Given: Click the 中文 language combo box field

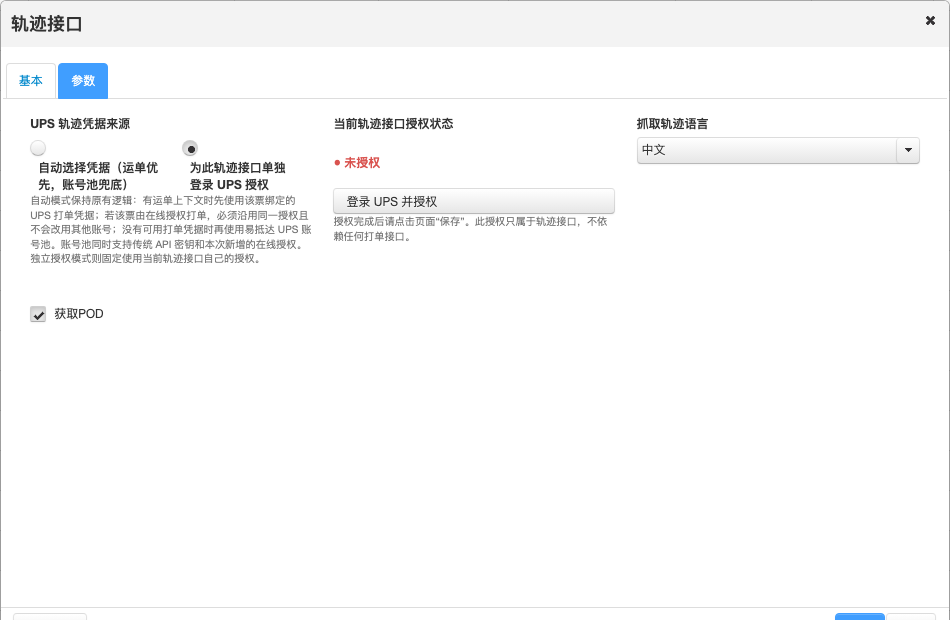Looking at the screenshot, I should [778, 150].
